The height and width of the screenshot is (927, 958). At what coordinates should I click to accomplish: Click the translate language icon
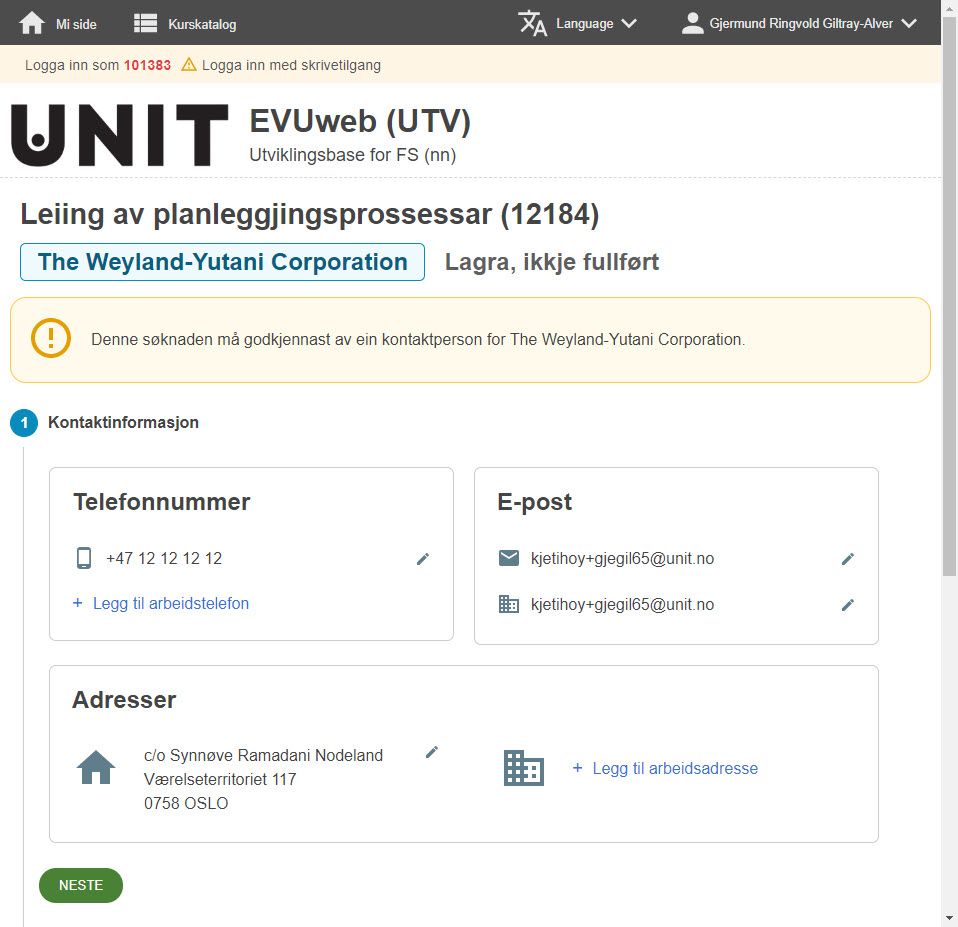pos(532,23)
